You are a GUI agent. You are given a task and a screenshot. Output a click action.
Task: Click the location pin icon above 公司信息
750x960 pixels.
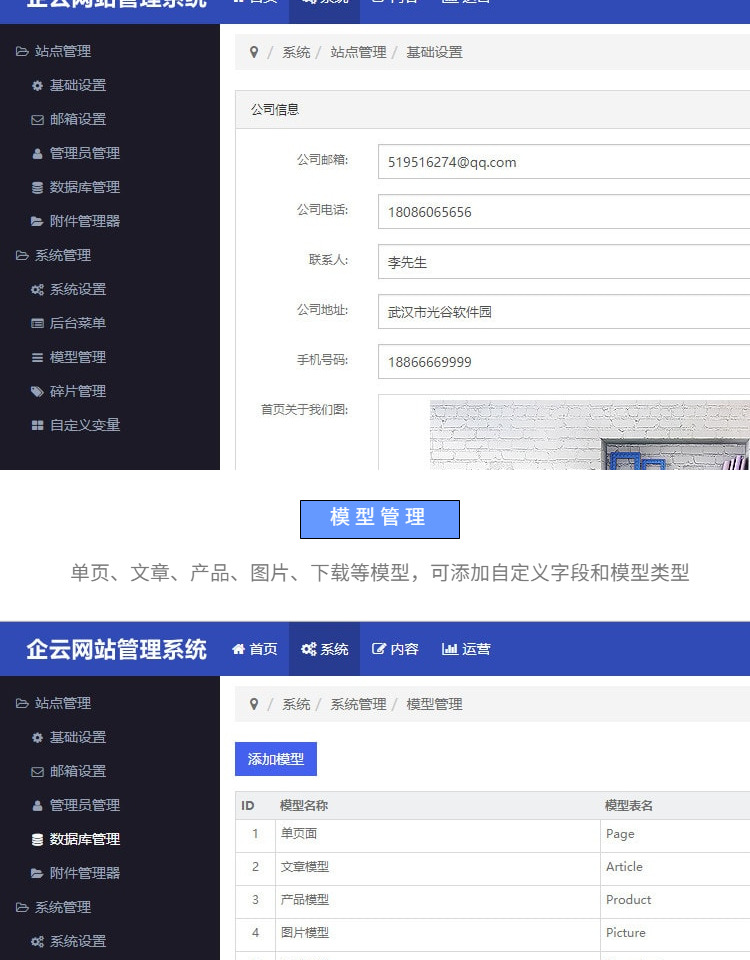(x=254, y=52)
